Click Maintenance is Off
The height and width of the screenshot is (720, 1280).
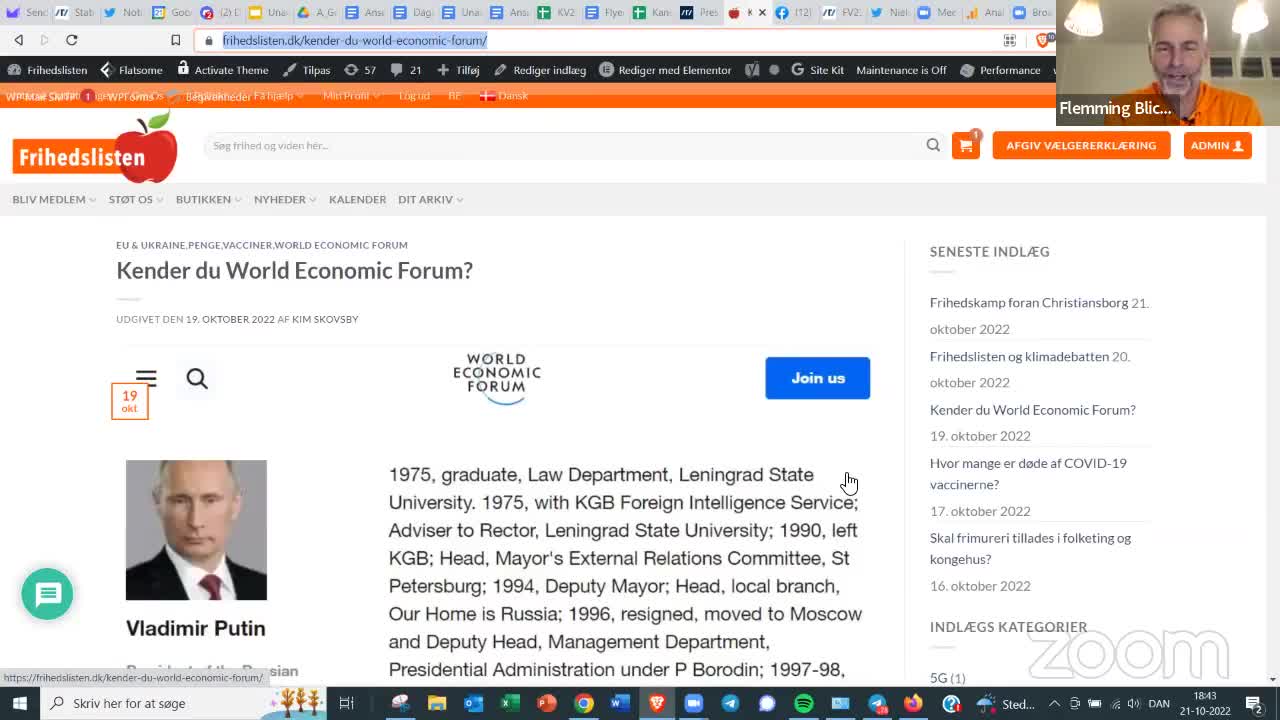point(901,70)
